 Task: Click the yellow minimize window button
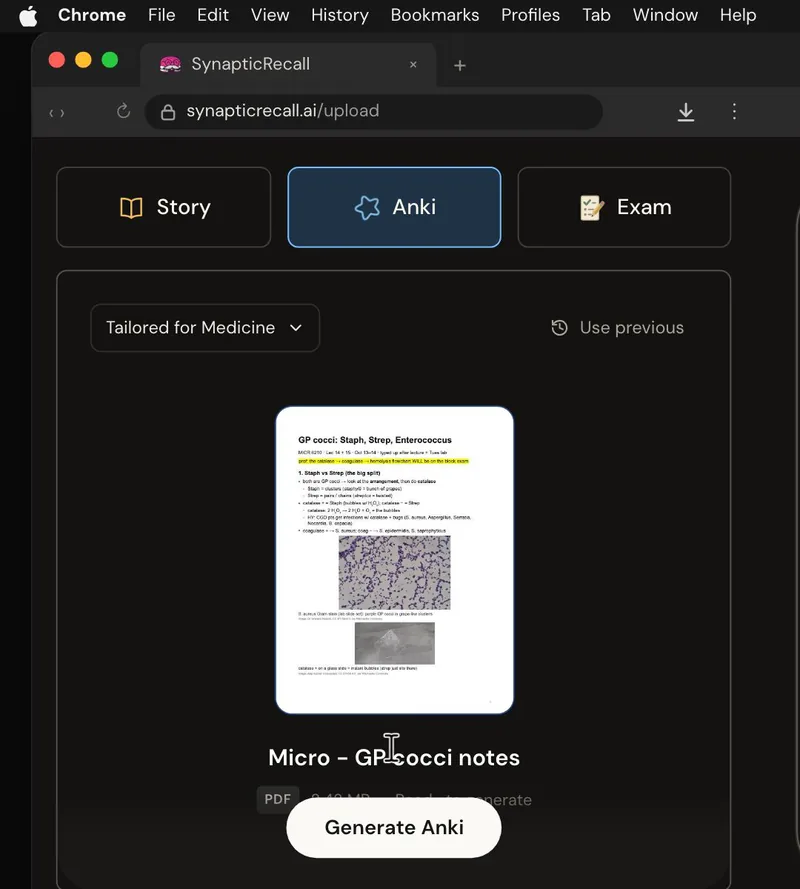coord(83,60)
